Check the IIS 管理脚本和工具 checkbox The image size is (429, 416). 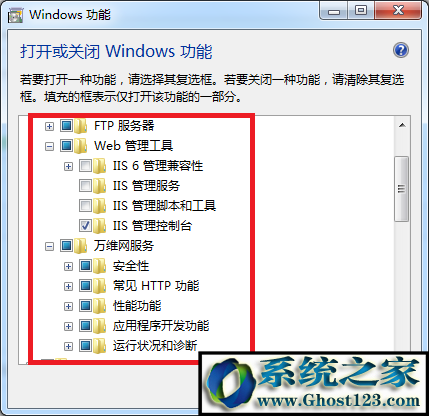coord(85,206)
